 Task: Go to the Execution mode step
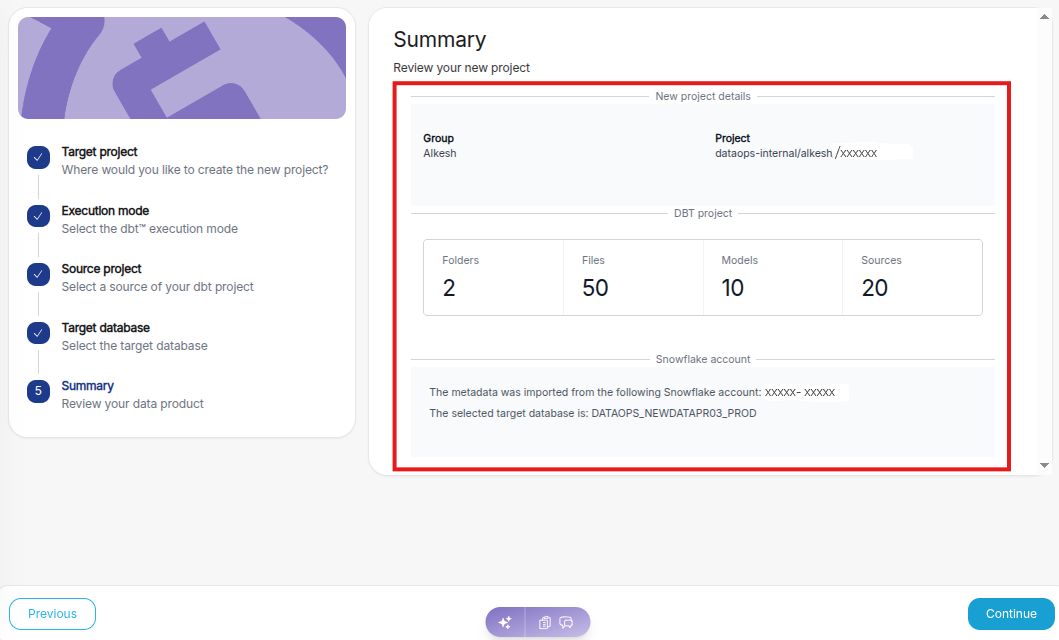tap(105, 211)
